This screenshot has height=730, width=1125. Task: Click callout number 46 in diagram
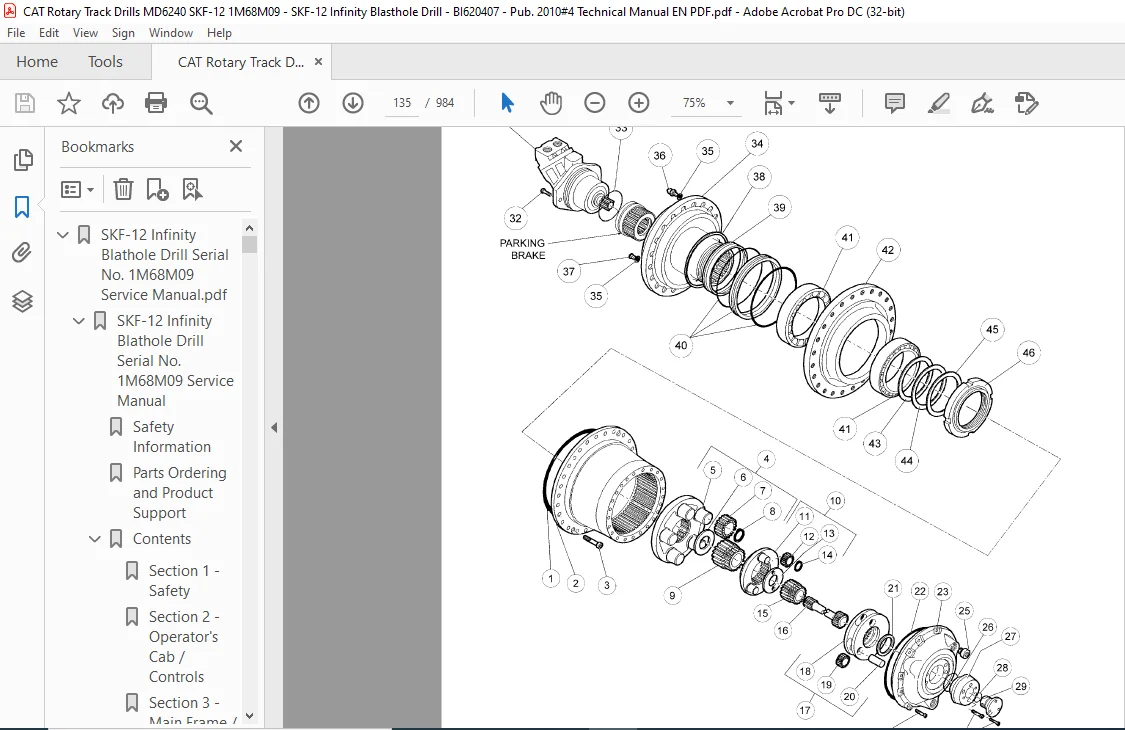click(1028, 352)
